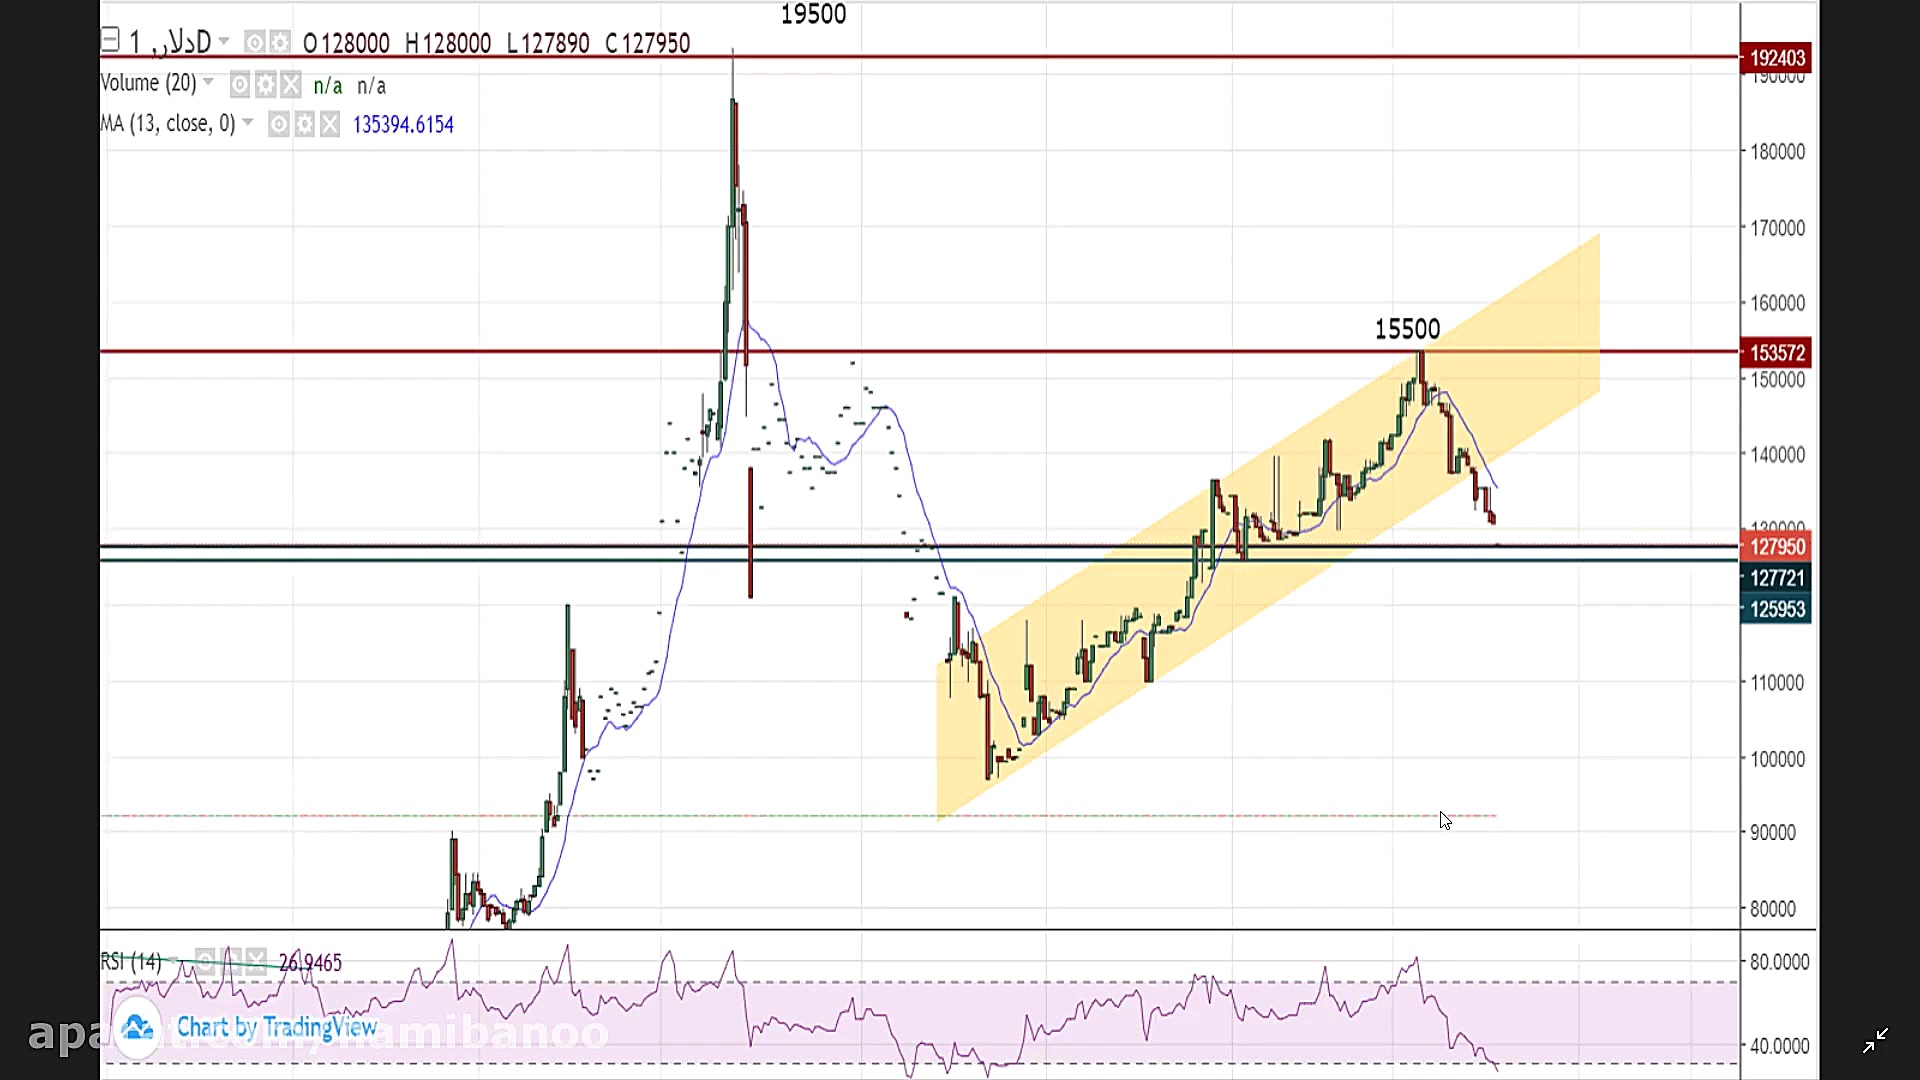
Task: Toggle main price series visibility eye
Action: click(x=255, y=43)
